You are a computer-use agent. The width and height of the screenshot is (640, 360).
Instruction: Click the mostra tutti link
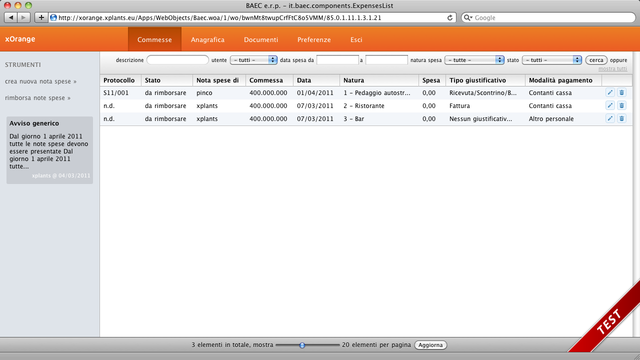[x=613, y=69]
